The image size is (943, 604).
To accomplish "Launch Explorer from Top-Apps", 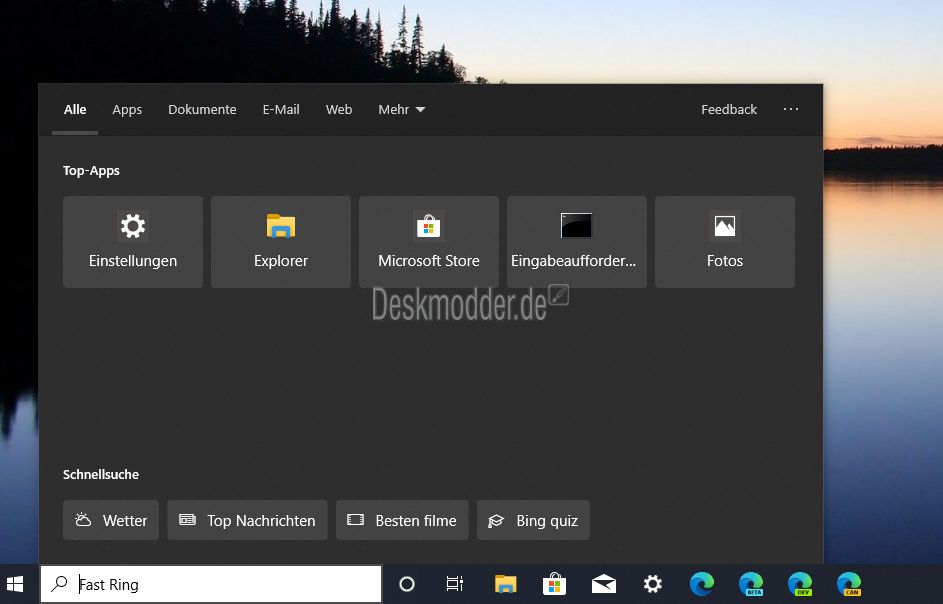I will point(280,242).
